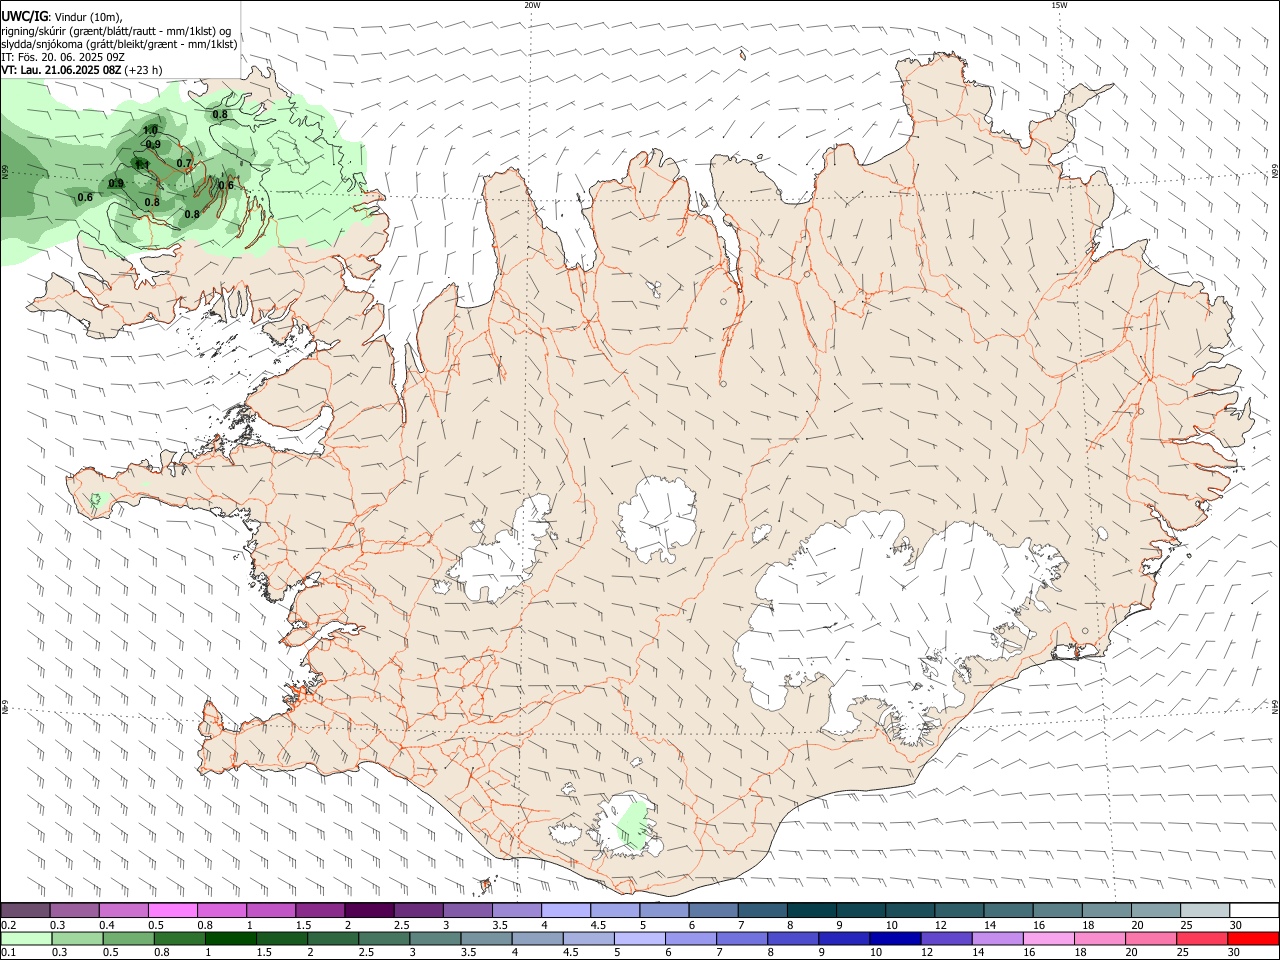Screen dimensions: 1280x960
Task: Click the '0.7' precipitation value on the map
Action: [x=184, y=163]
